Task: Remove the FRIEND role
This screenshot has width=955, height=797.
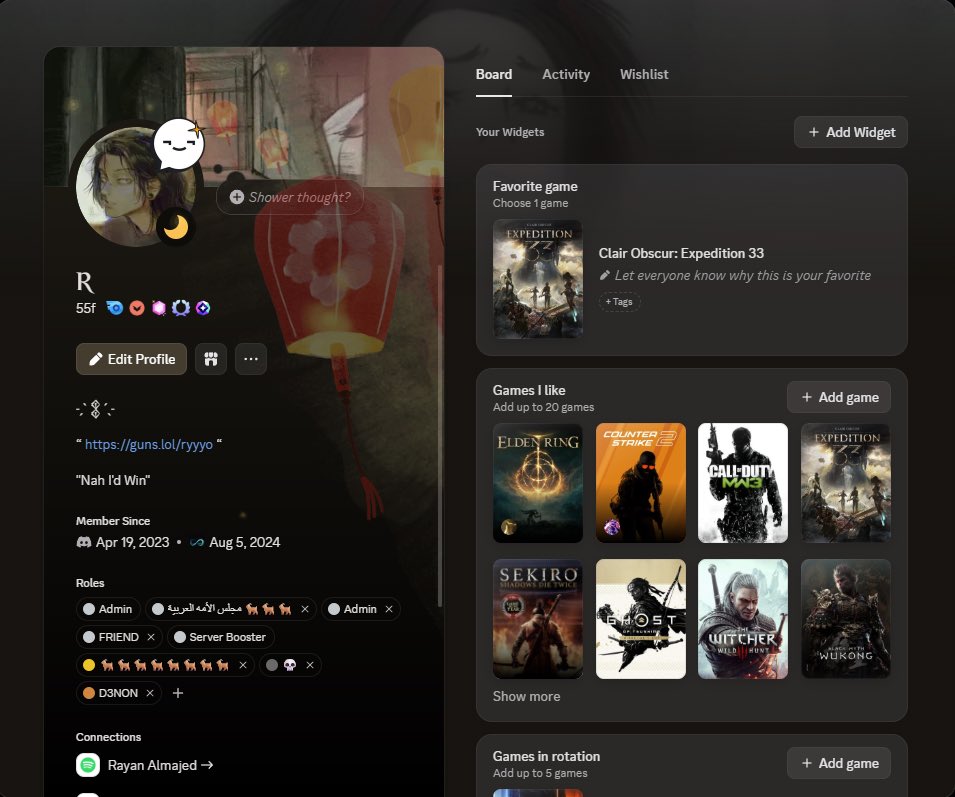Action: click(x=151, y=637)
